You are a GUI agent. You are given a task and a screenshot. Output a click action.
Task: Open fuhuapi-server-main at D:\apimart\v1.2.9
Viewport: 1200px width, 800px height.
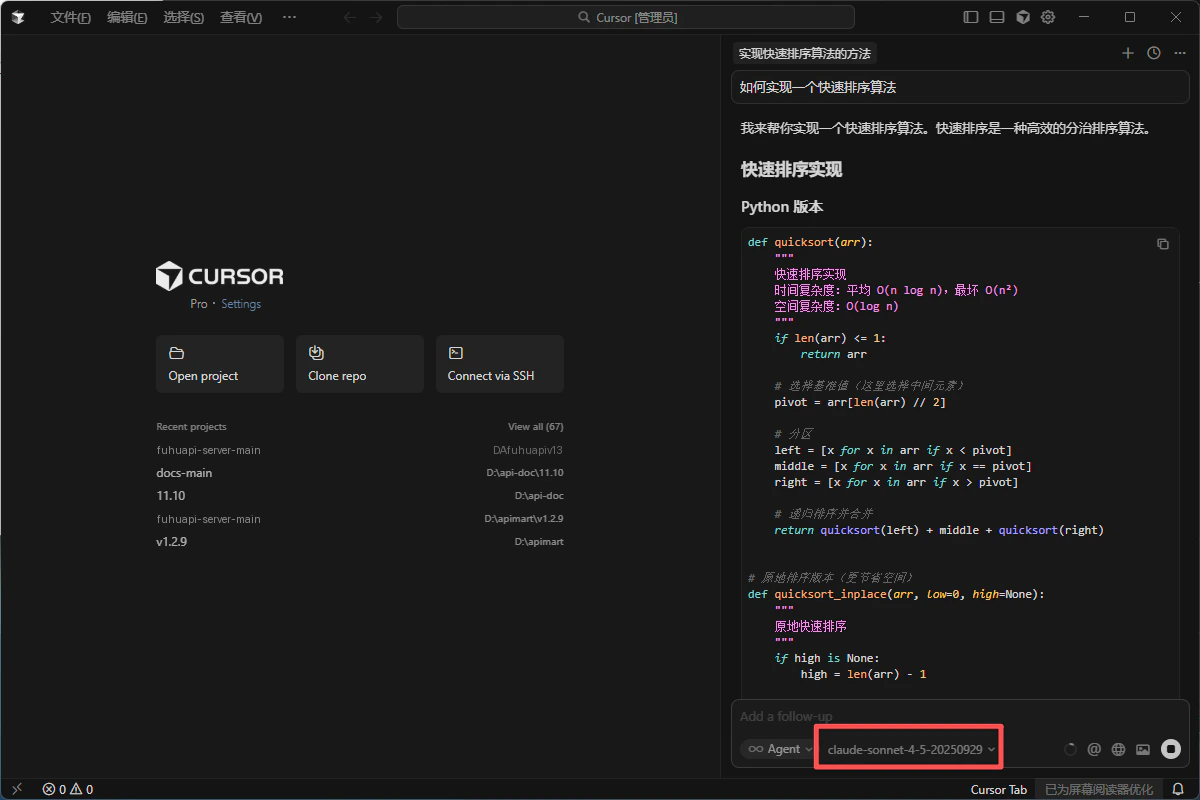pos(360,519)
